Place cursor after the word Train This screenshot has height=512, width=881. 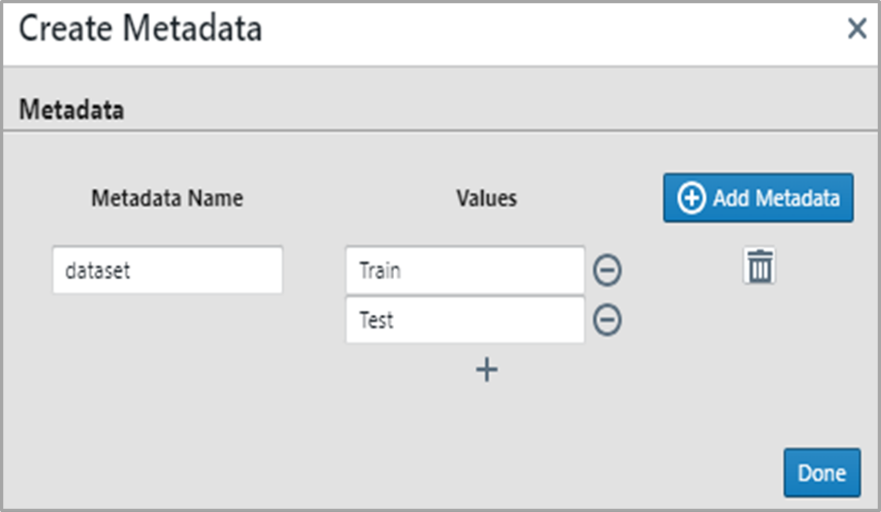(x=404, y=270)
